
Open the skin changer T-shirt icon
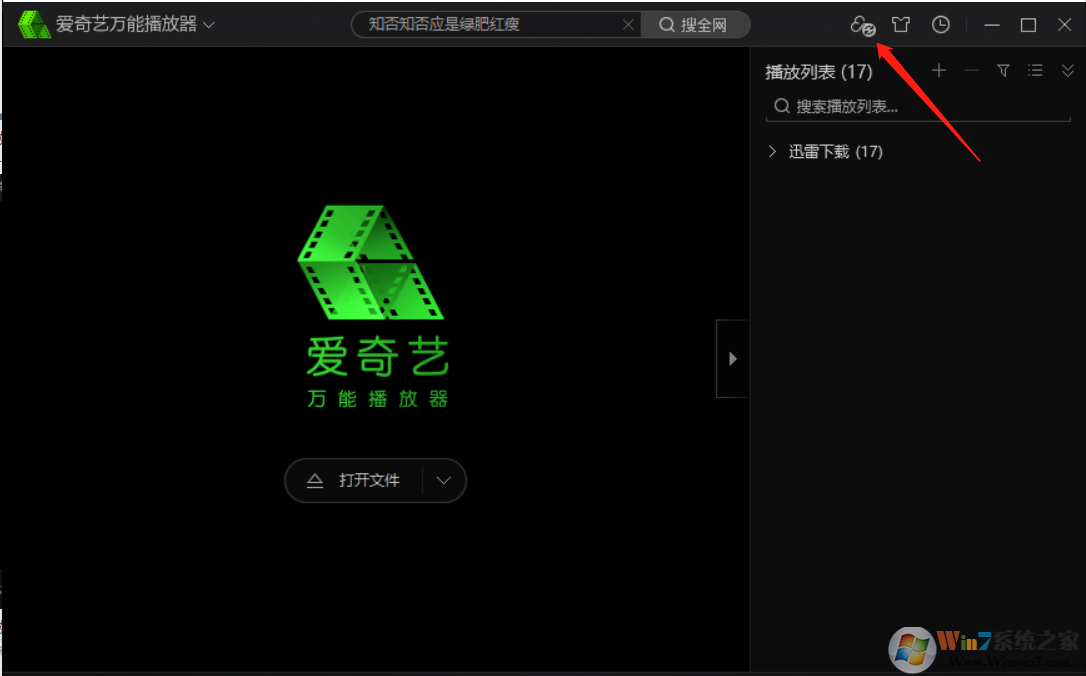pos(901,25)
